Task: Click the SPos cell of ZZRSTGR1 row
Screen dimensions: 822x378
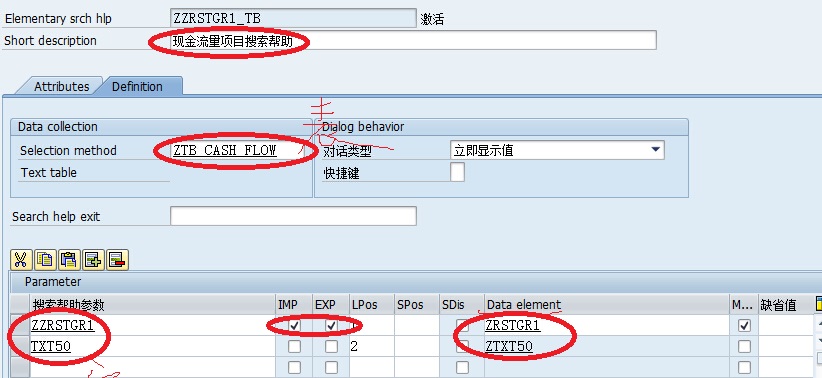Action: 416,326
